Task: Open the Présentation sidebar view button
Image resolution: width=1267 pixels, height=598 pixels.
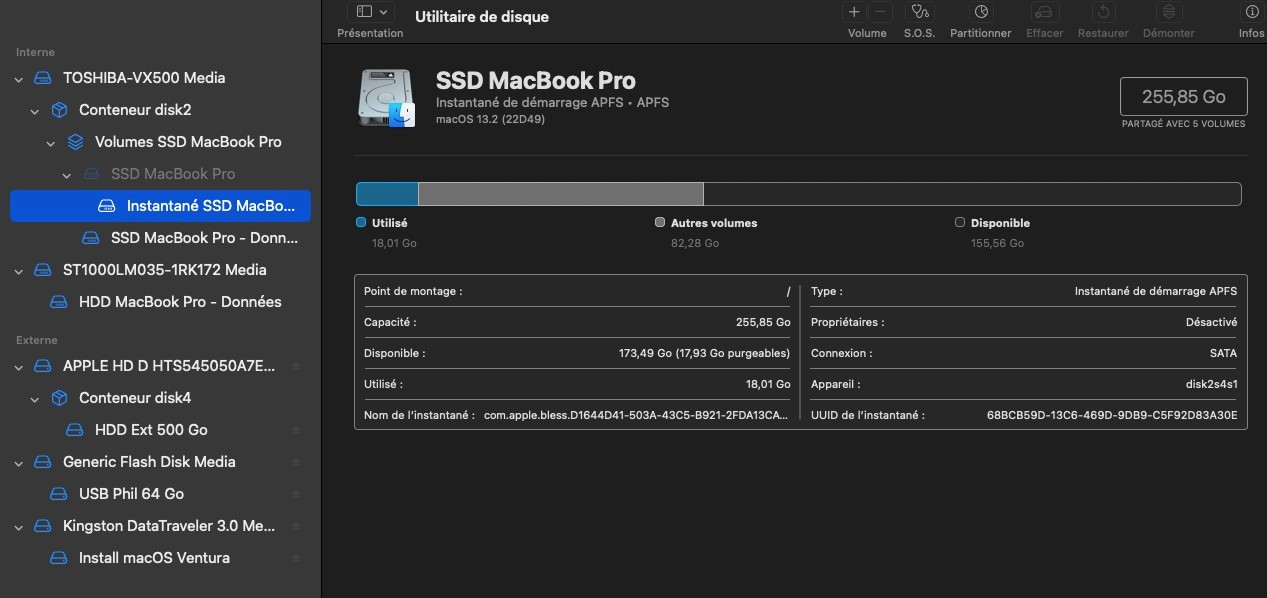Action: pos(370,12)
